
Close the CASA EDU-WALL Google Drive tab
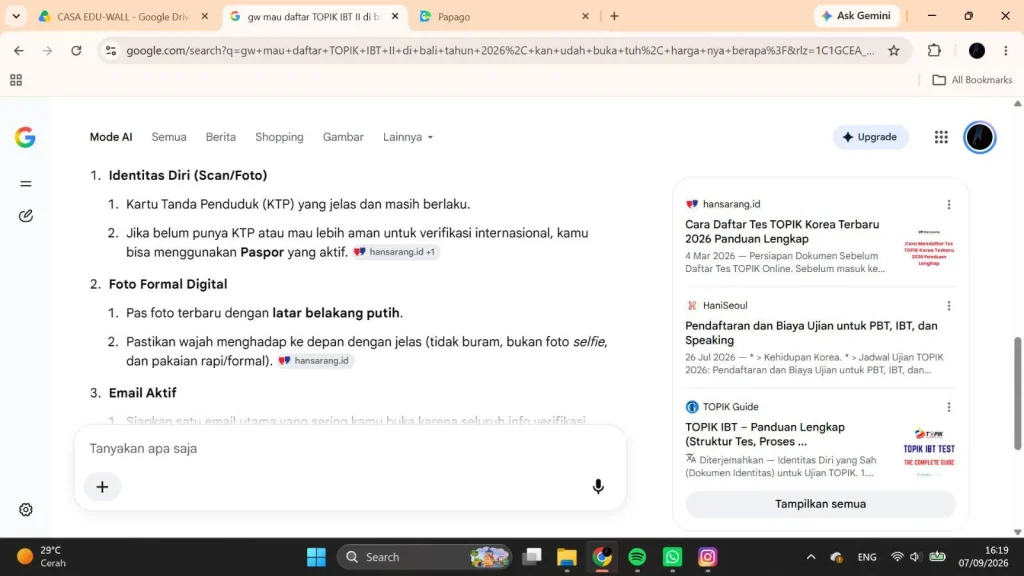tap(204, 16)
